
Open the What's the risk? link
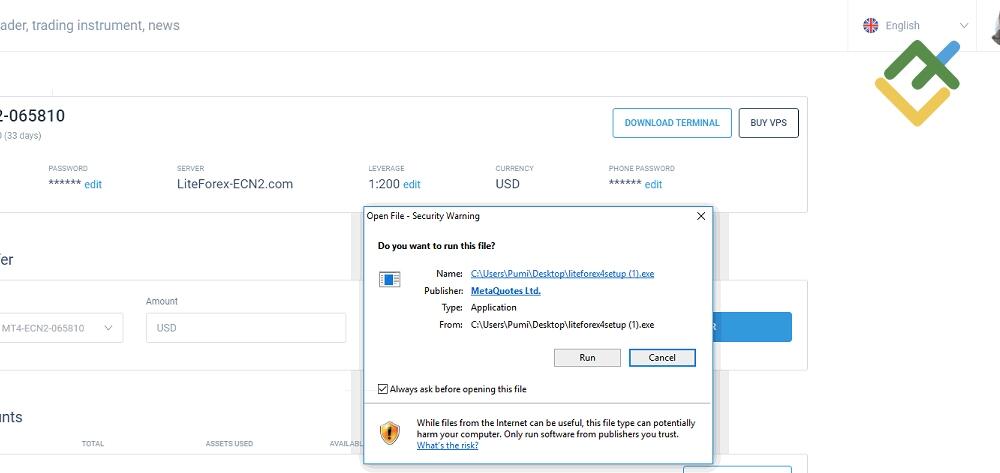coord(447,445)
